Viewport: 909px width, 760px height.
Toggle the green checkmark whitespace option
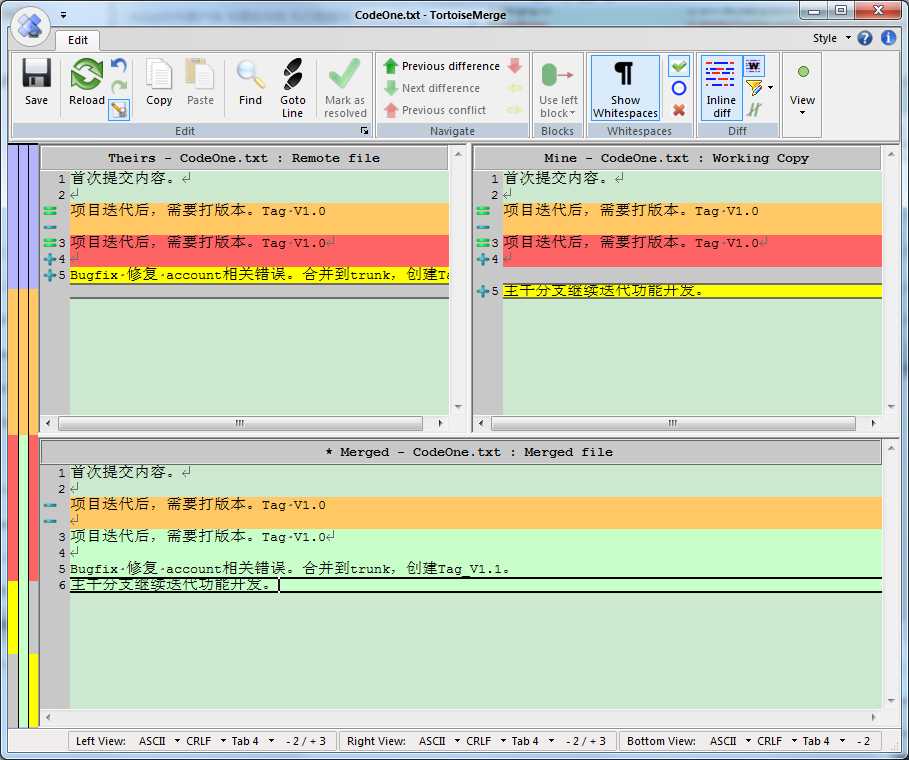pyautogui.click(x=679, y=66)
